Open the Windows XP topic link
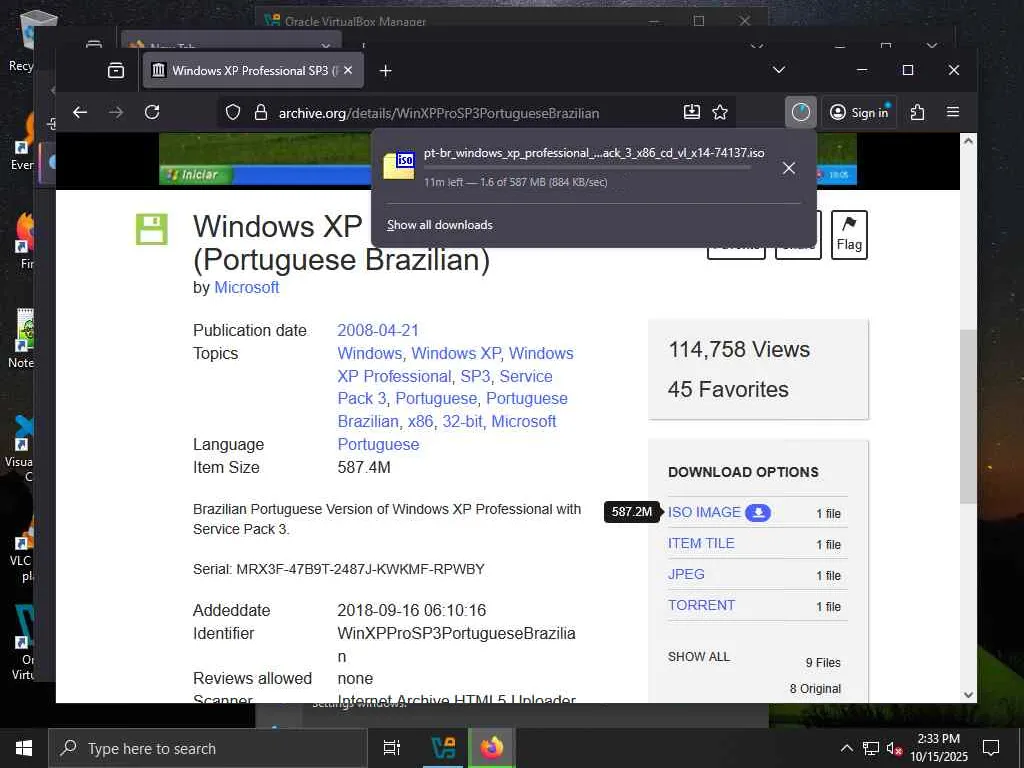Image resolution: width=1024 pixels, height=768 pixels. 456,353
